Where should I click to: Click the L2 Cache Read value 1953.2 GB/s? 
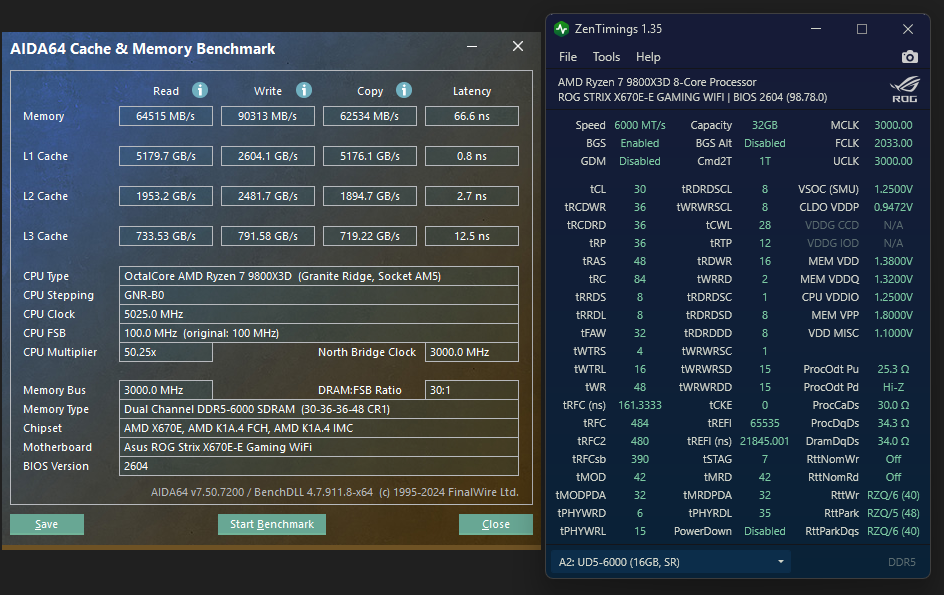(x=166, y=196)
